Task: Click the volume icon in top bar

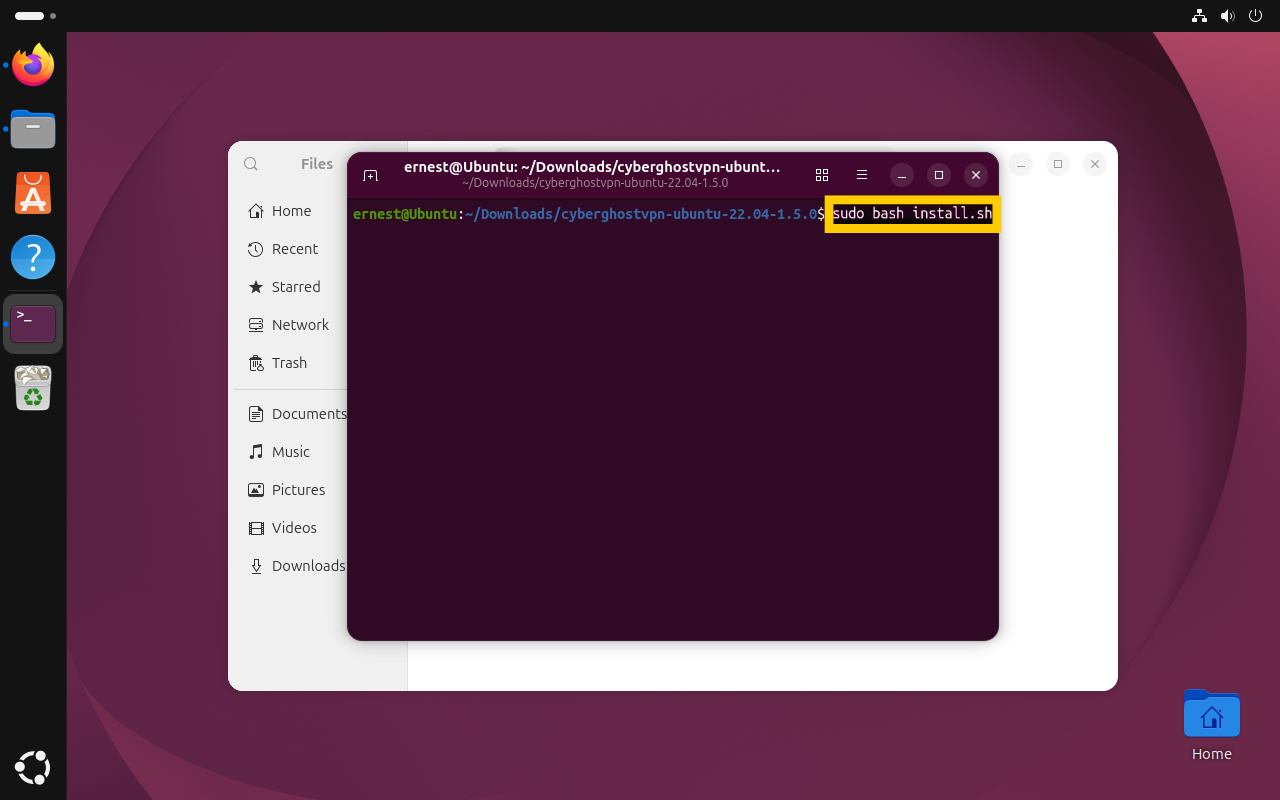Action: (1227, 16)
